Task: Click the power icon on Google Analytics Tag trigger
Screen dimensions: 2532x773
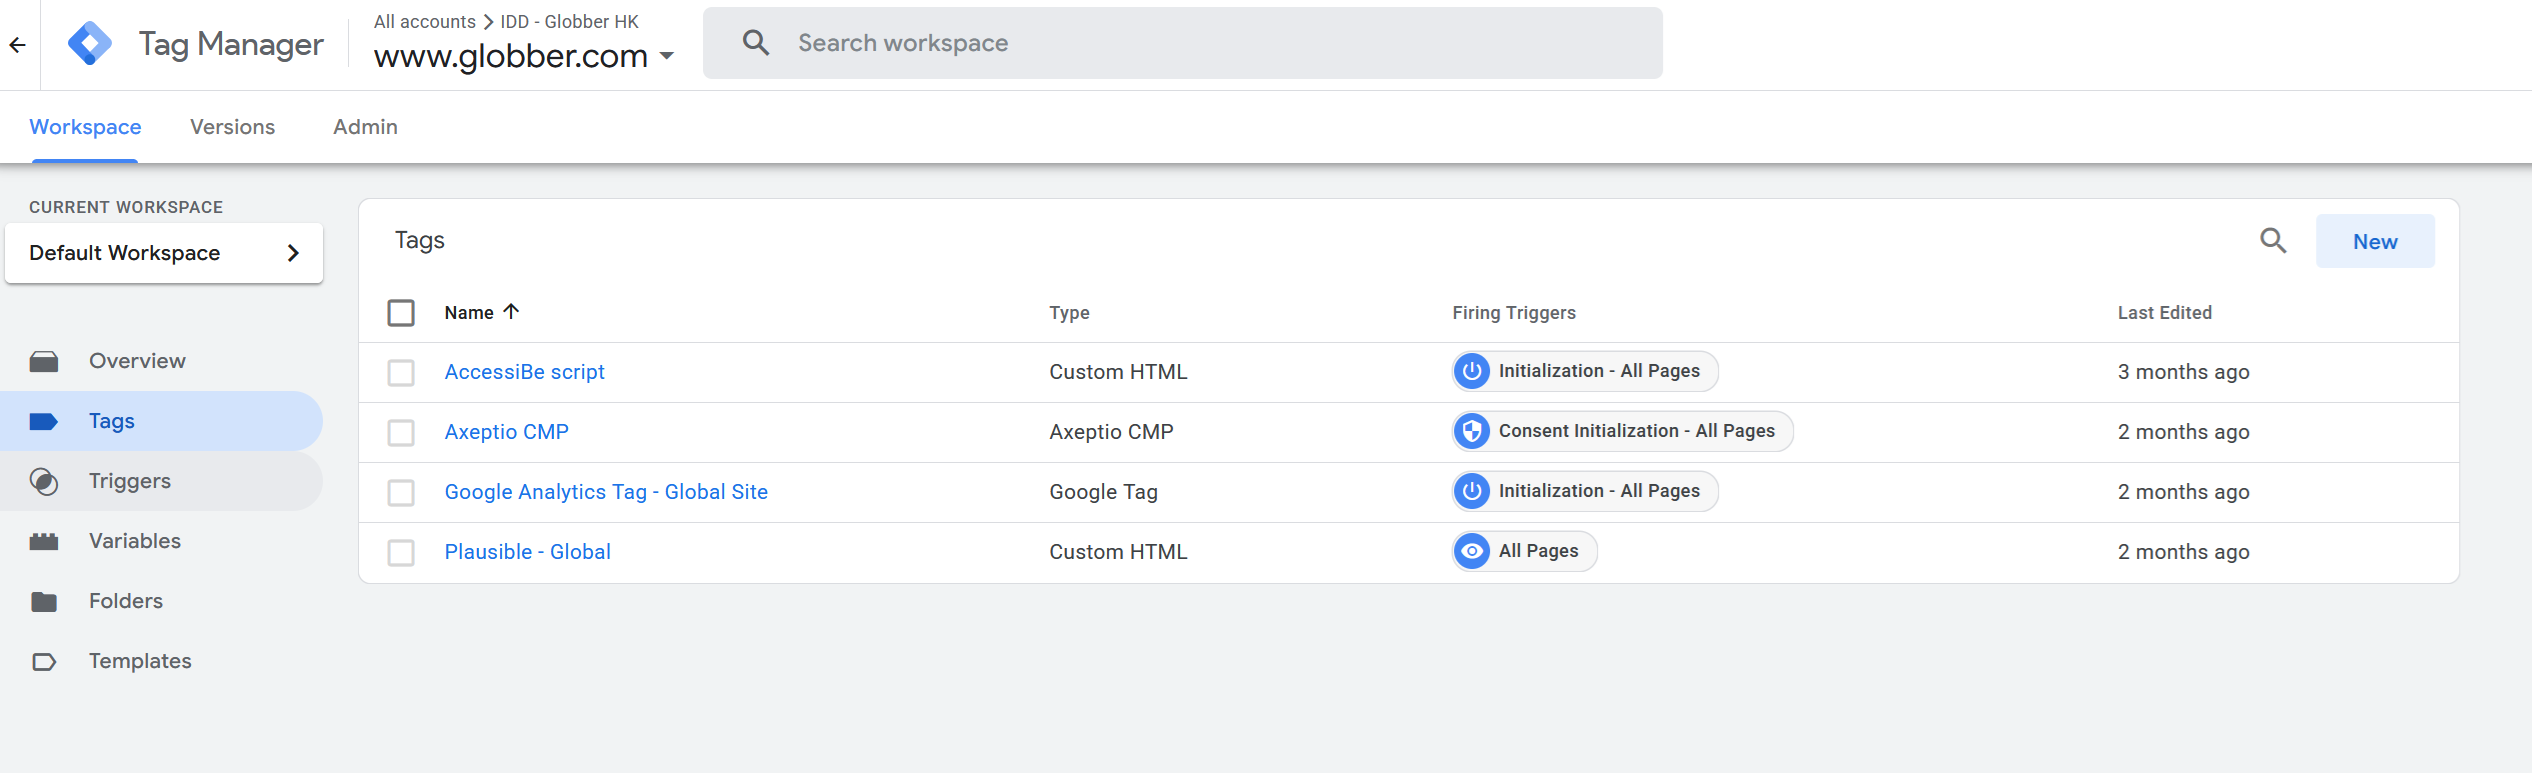Action: [x=1472, y=491]
